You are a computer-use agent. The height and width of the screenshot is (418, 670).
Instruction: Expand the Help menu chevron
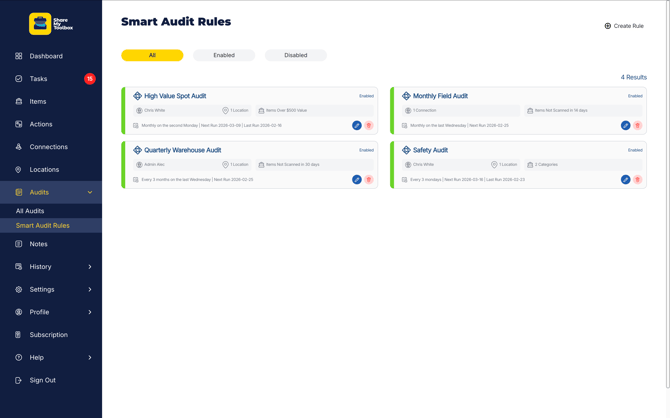(x=90, y=357)
